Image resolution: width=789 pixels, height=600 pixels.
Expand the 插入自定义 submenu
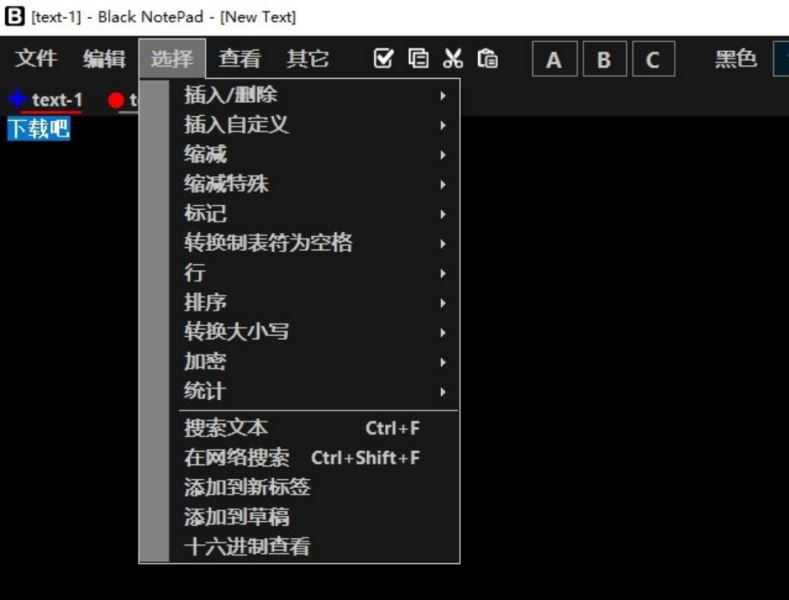click(314, 125)
